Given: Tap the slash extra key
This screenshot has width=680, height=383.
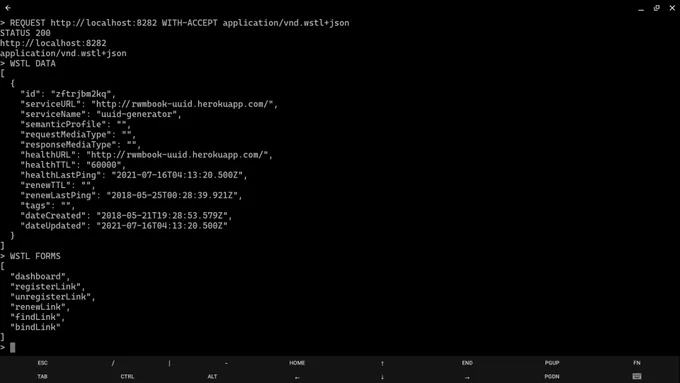Looking at the screenshot, I should point(113,363).
